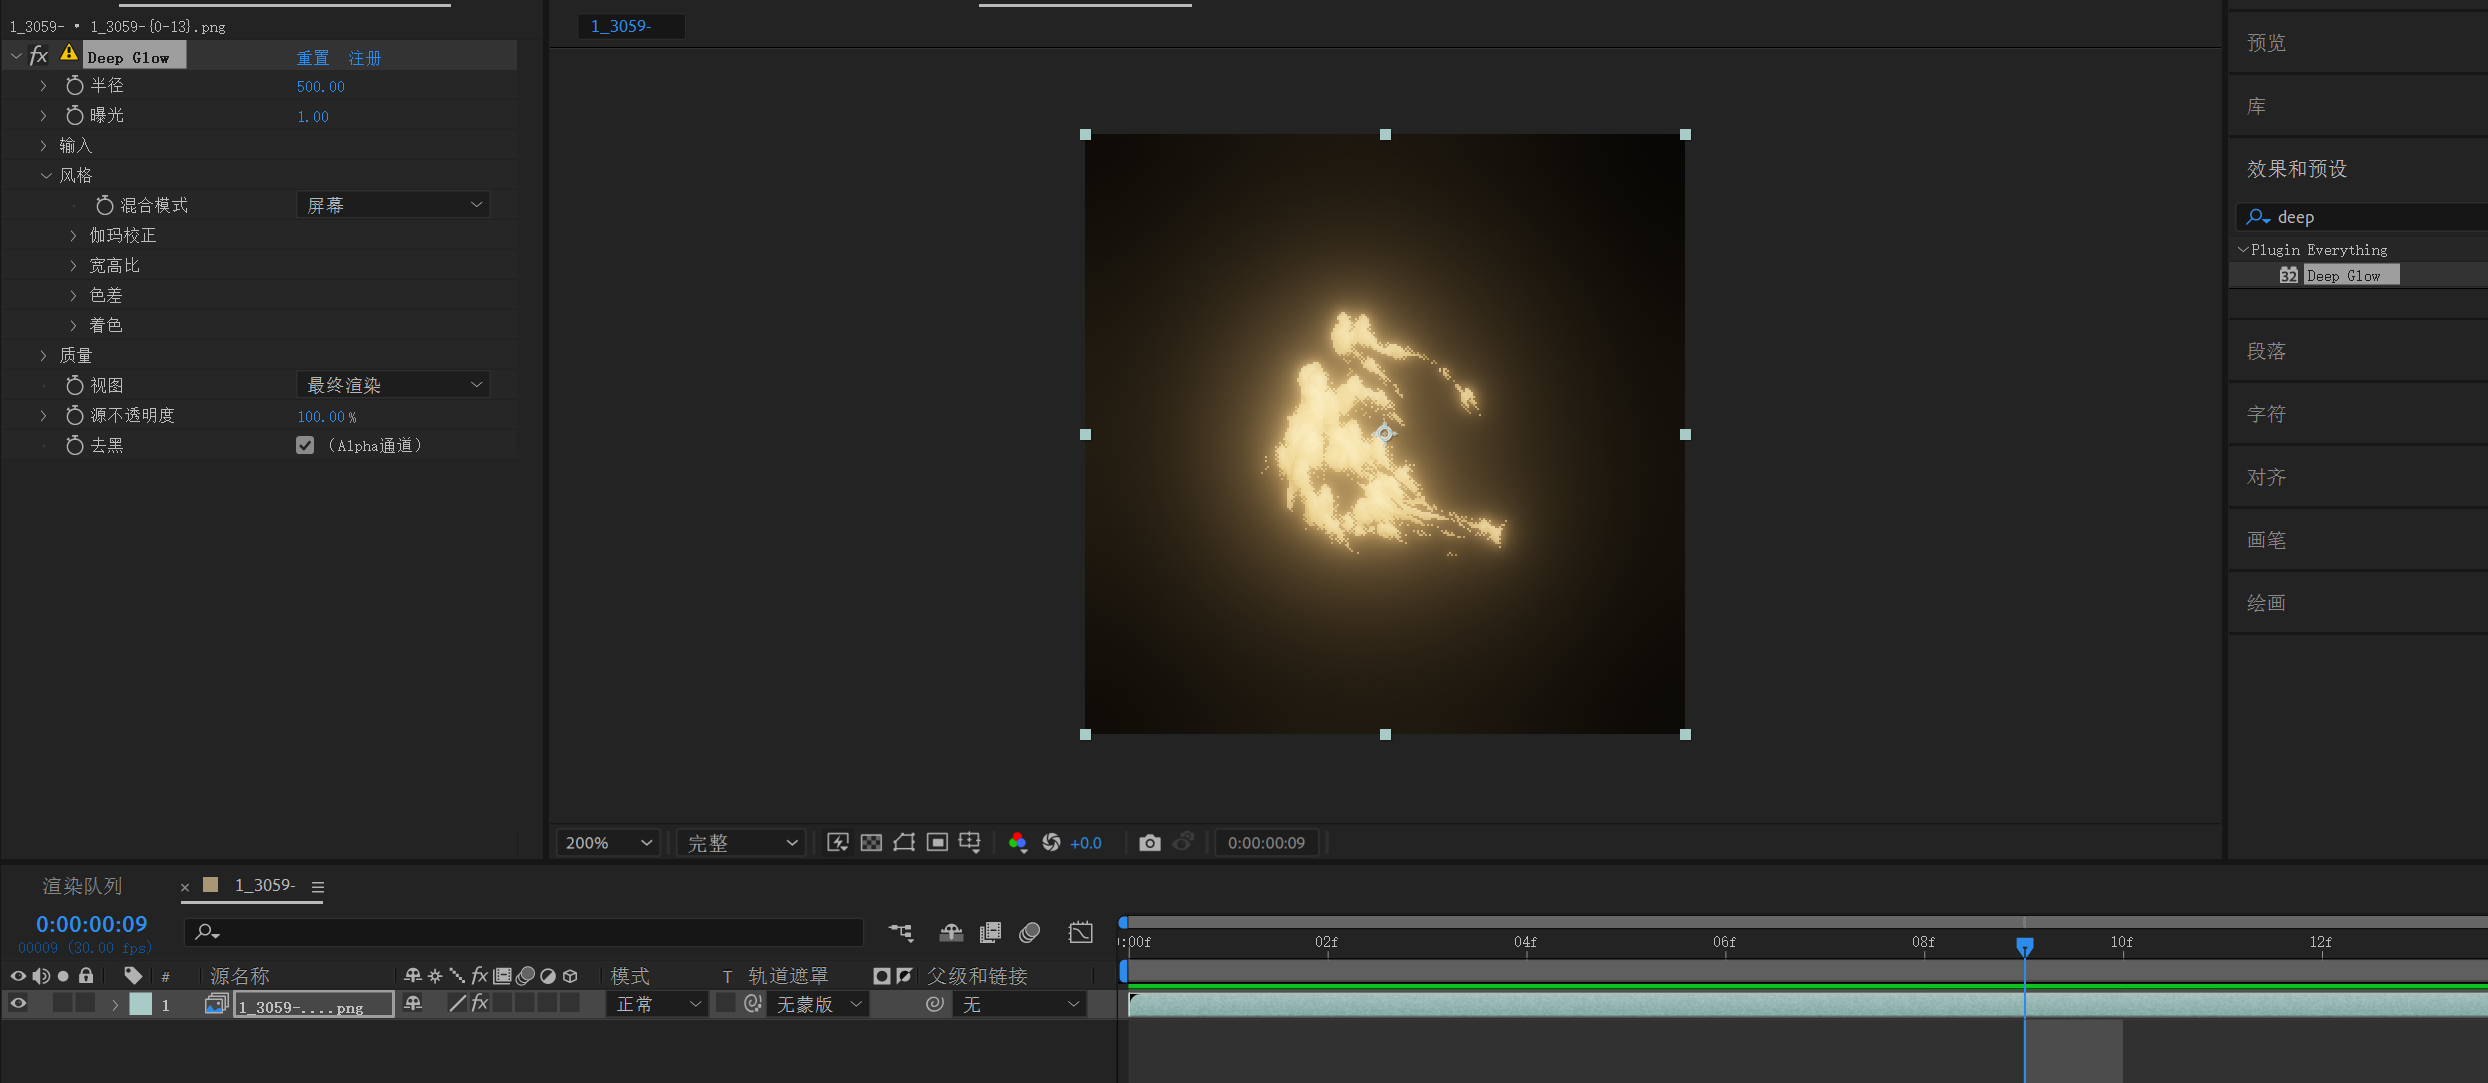Toggle mask and shape path visibility icon
Viewport: 2488px width, 1083px height.
click(x=904, y=843)
